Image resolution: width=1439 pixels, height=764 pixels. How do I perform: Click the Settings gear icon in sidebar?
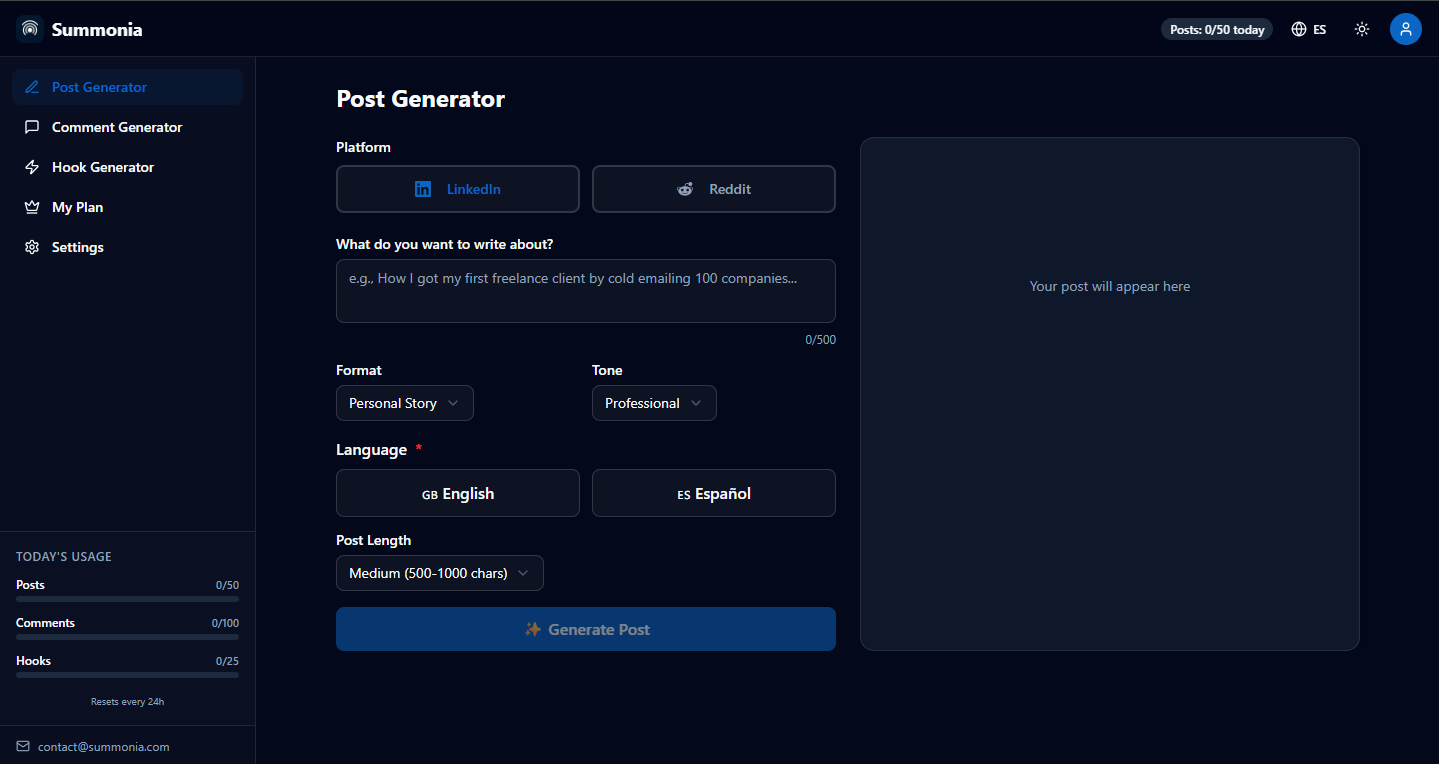[x=32, y=247]
